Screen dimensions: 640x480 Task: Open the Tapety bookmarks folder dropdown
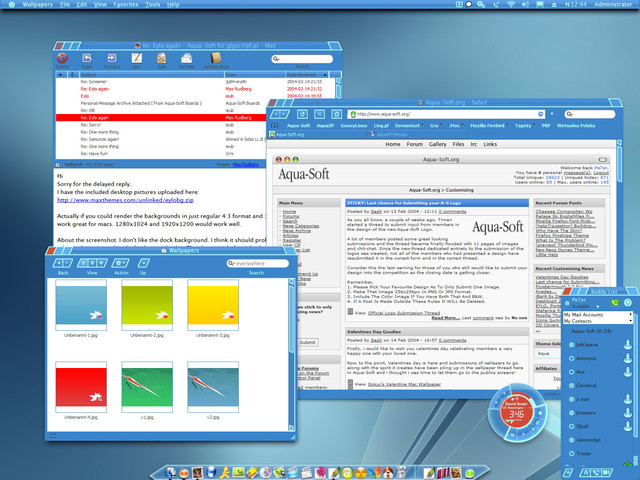click(524, 126)
